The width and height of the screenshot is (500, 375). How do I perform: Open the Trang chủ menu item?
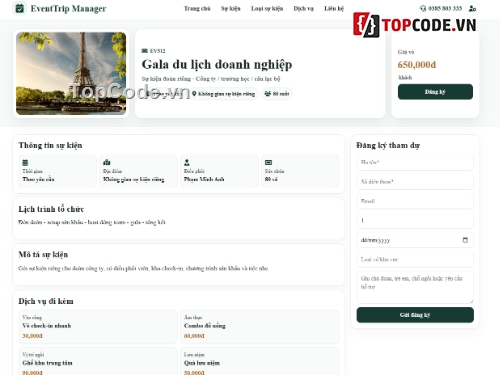point(197,9)
